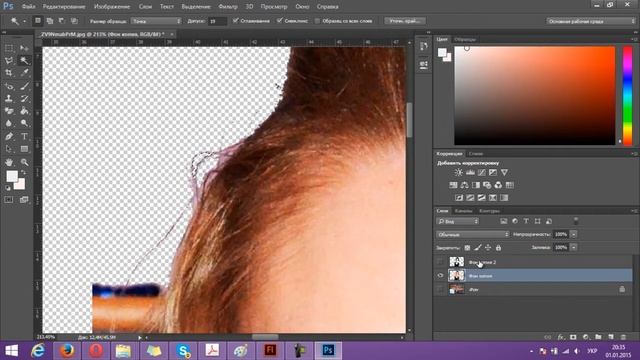Select the Type tool
The image size is (640, 360).
[24, 136]
